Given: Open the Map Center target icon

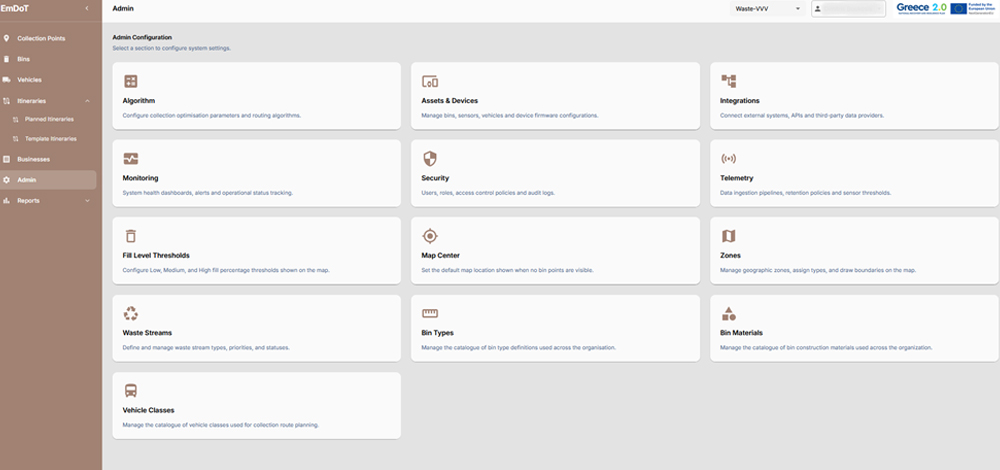Looking at the screenshot, I should [430, 236].
